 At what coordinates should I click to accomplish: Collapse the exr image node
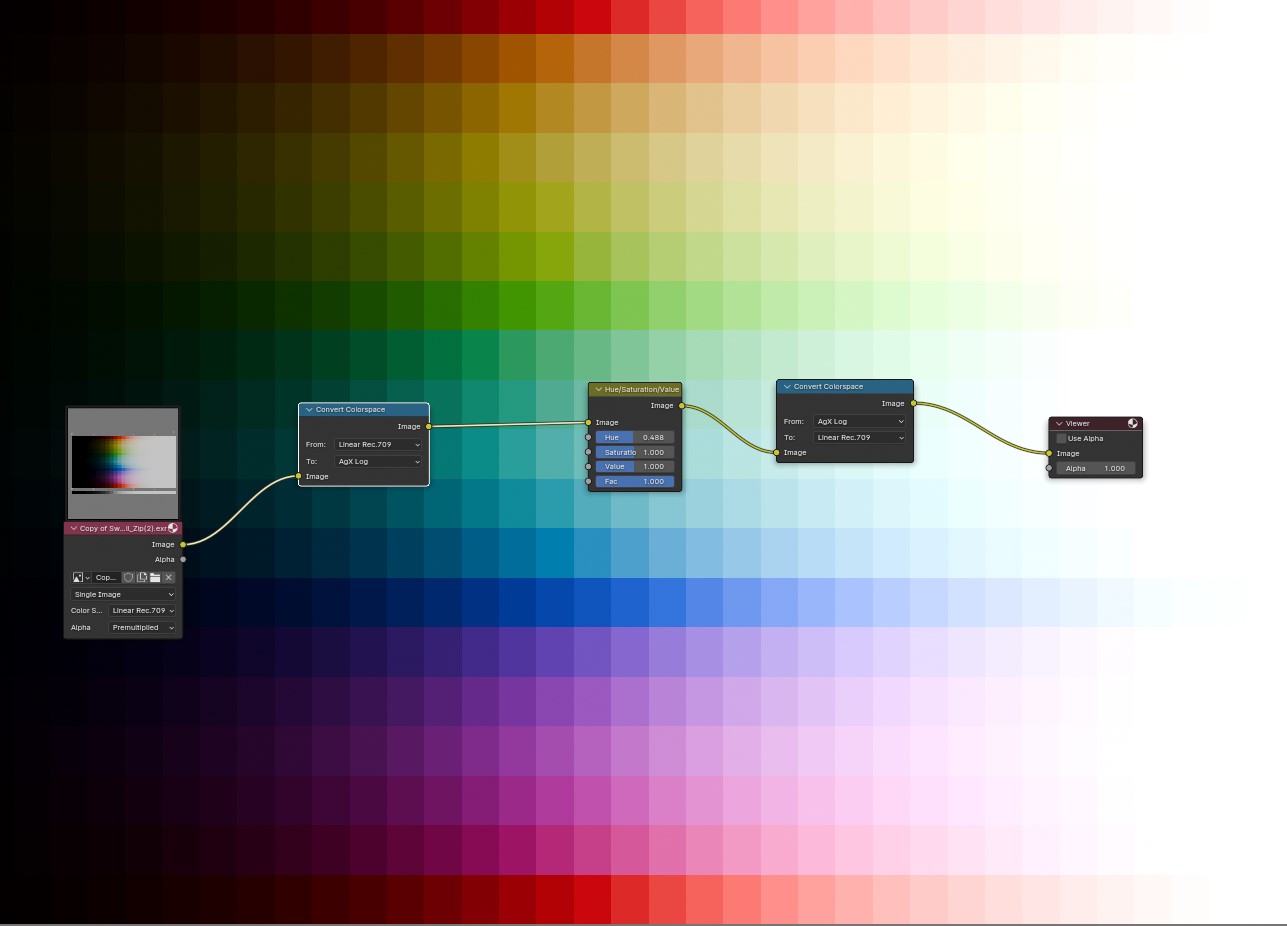(74, 528)
